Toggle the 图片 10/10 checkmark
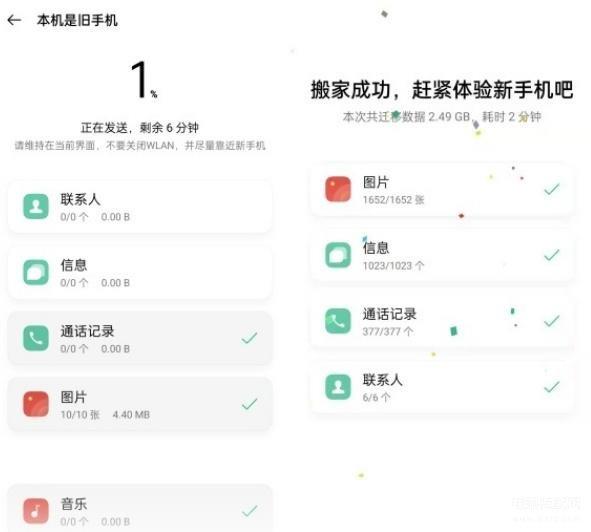 point(250,404)
